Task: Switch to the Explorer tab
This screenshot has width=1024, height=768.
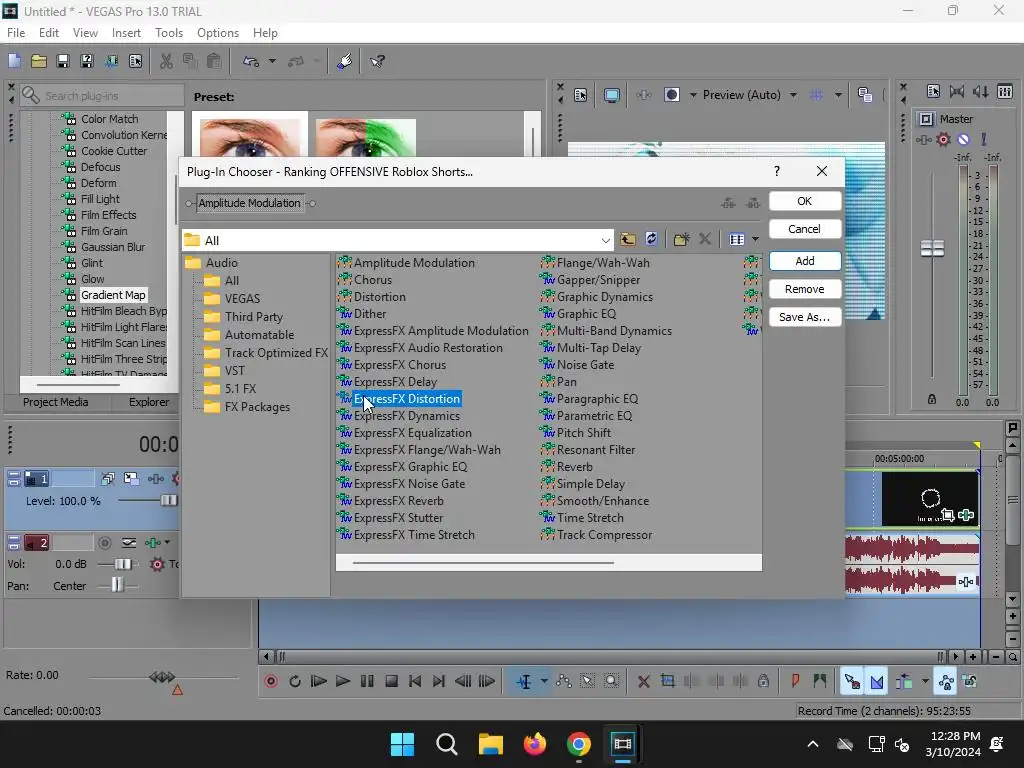Action: pyautogui.click(x=149, y=402)
